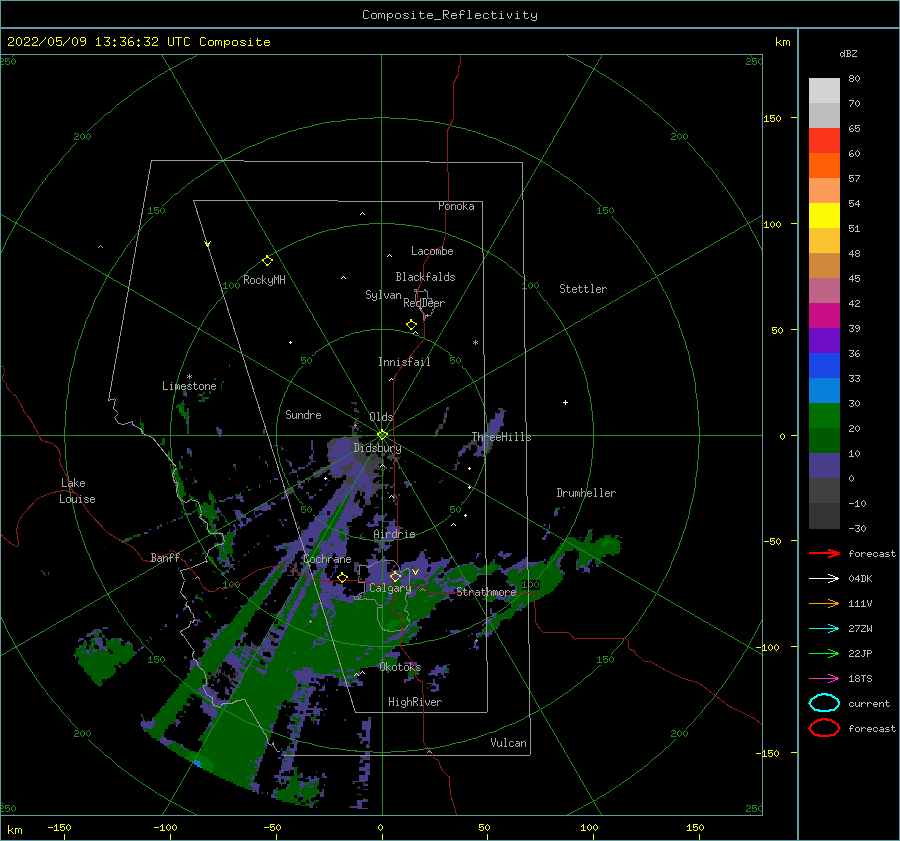
Task: Click the ThreeHills label
Action: tap(501, 437)
